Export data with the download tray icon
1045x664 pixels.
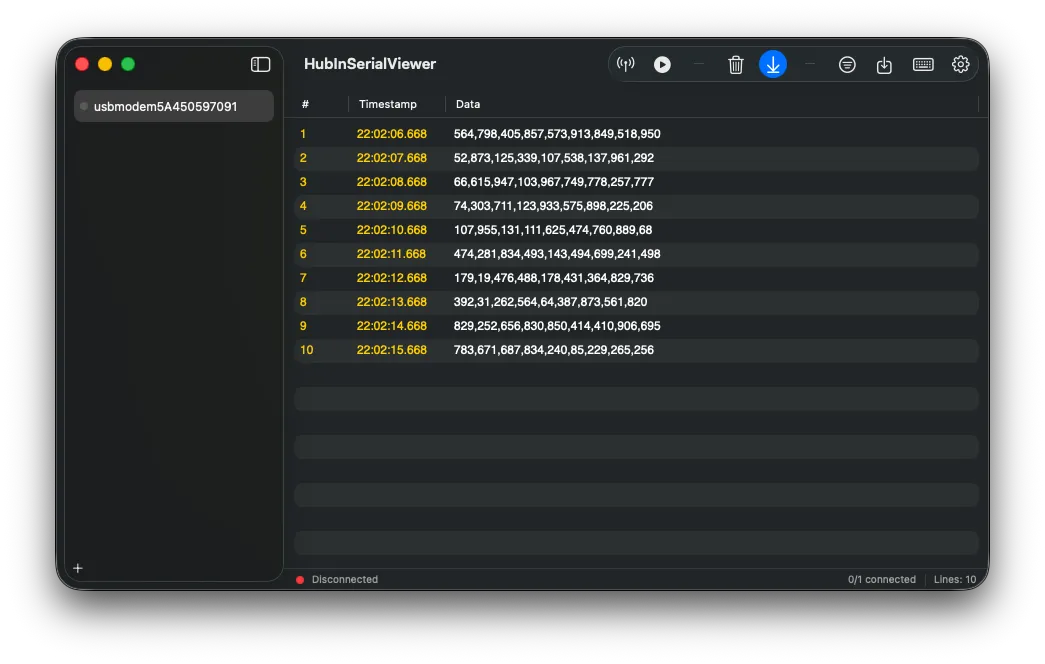click(884, 65)
